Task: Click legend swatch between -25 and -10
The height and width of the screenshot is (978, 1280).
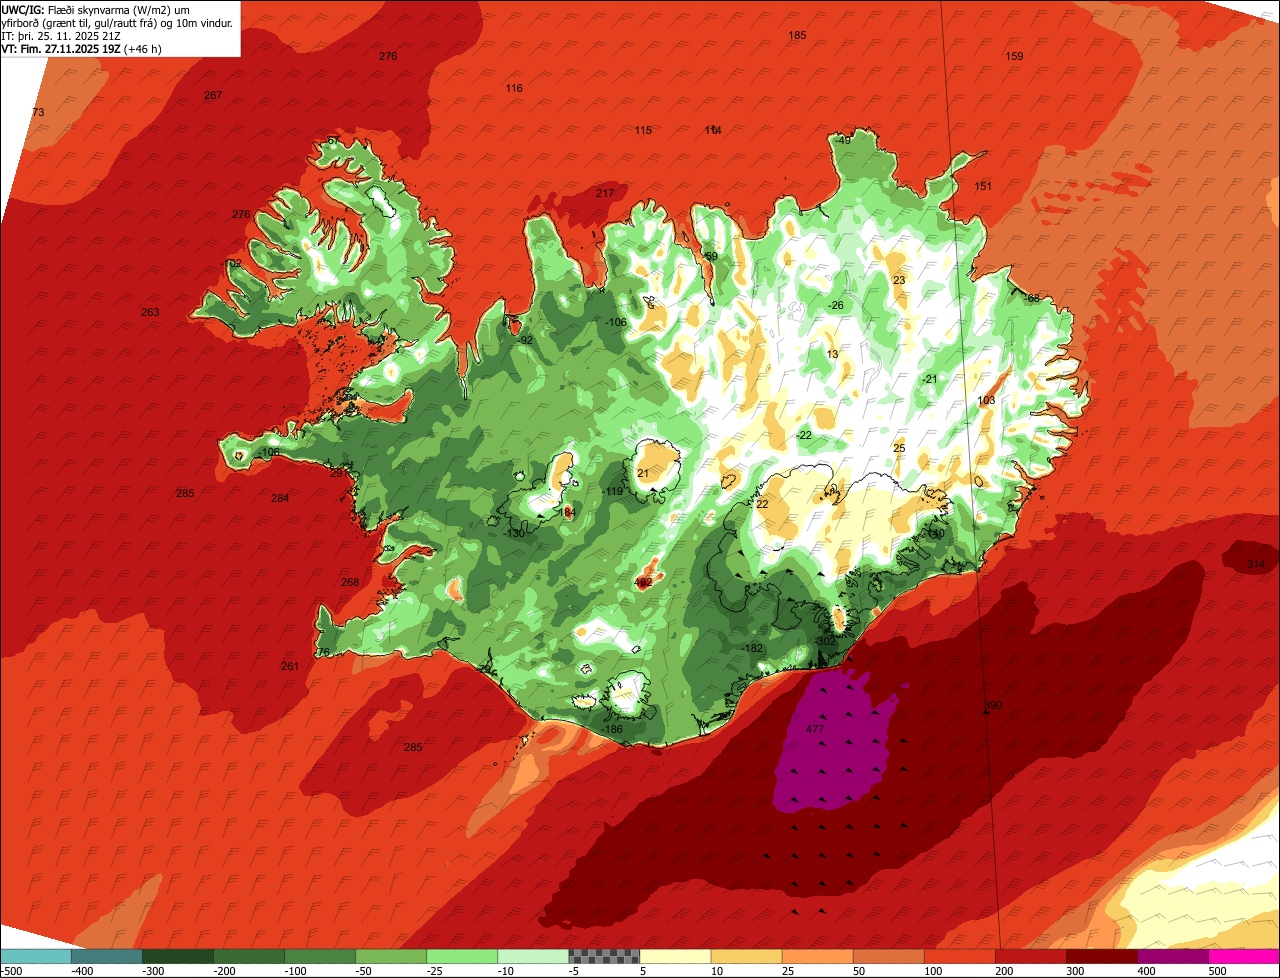Action: pyautogui.click(x=461, y=956)
